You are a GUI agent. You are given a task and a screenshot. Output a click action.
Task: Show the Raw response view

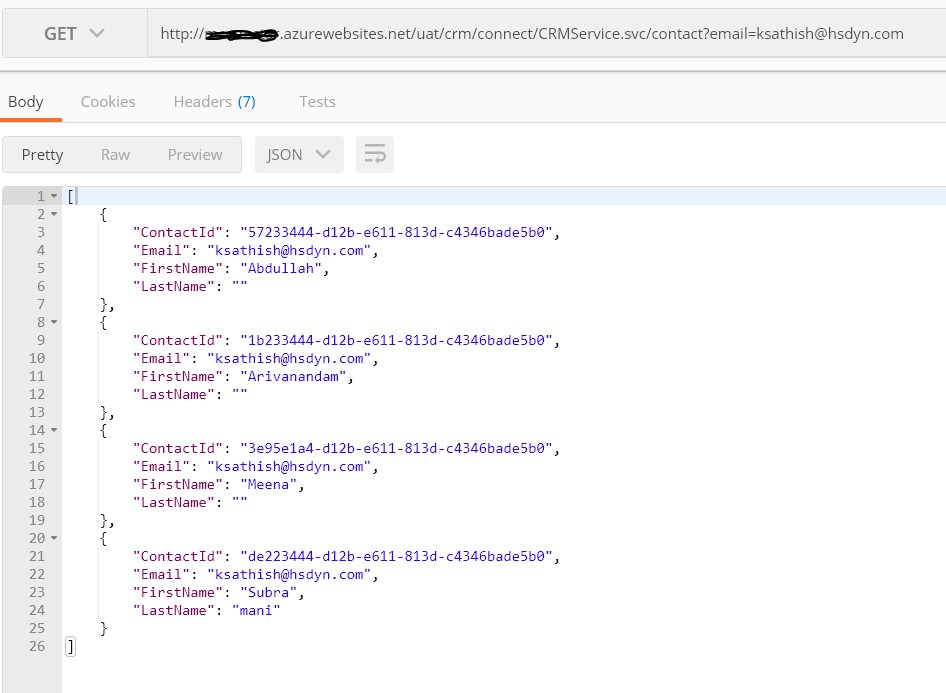(115, 154)
